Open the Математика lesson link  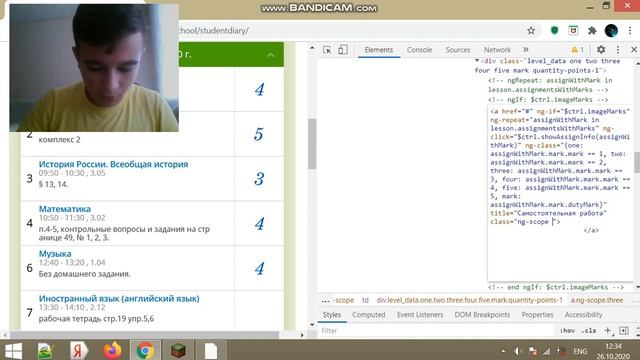coord(64,209)
